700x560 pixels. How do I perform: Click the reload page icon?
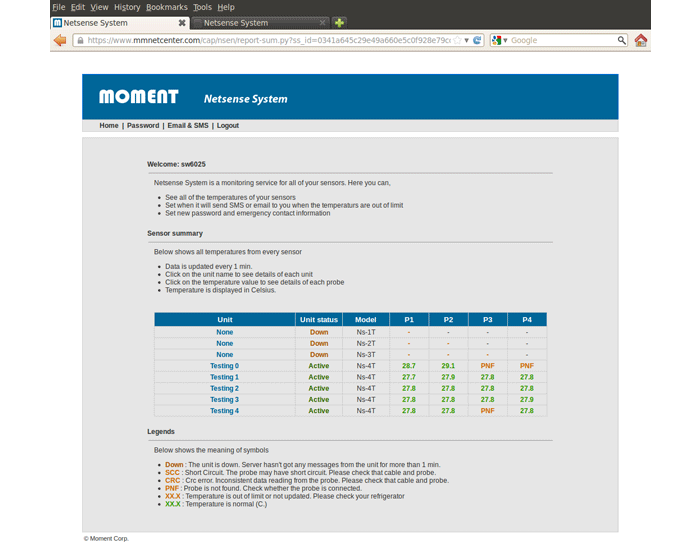(478, 40)
